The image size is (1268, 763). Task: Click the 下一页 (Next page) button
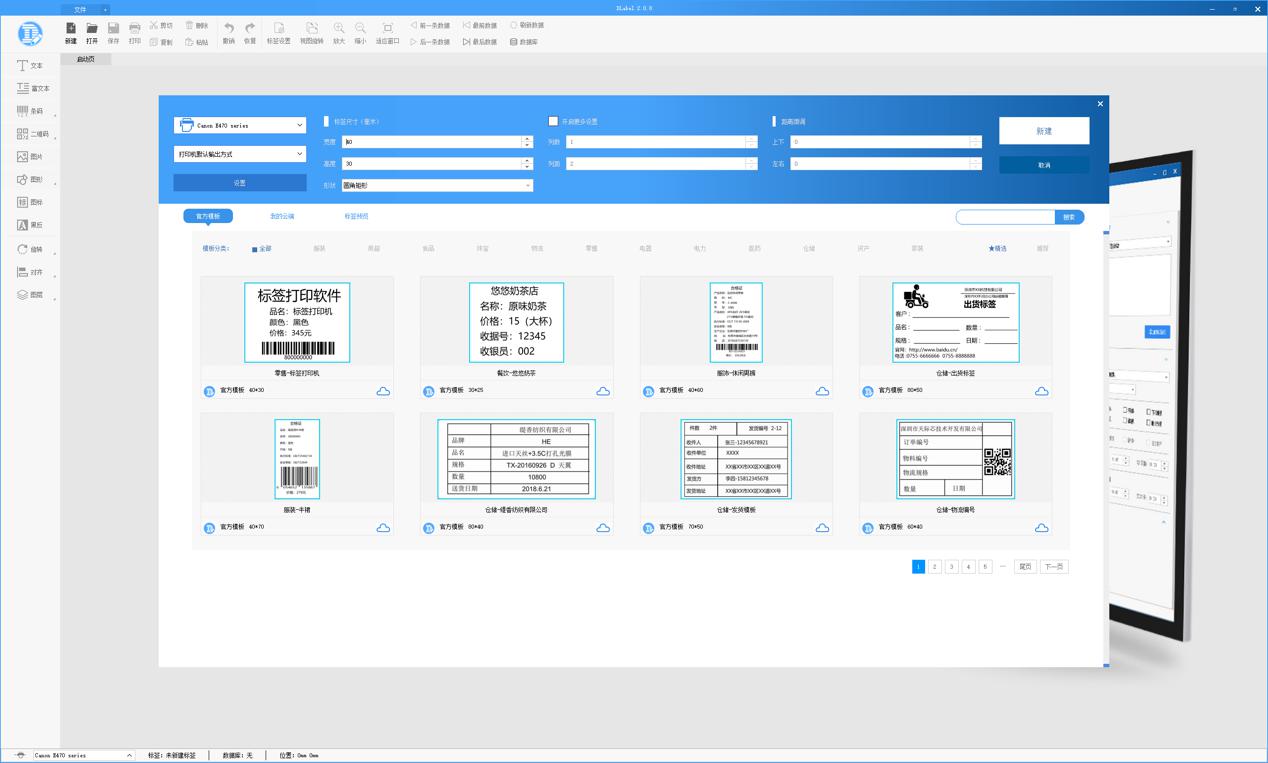tap(1054, 567)
